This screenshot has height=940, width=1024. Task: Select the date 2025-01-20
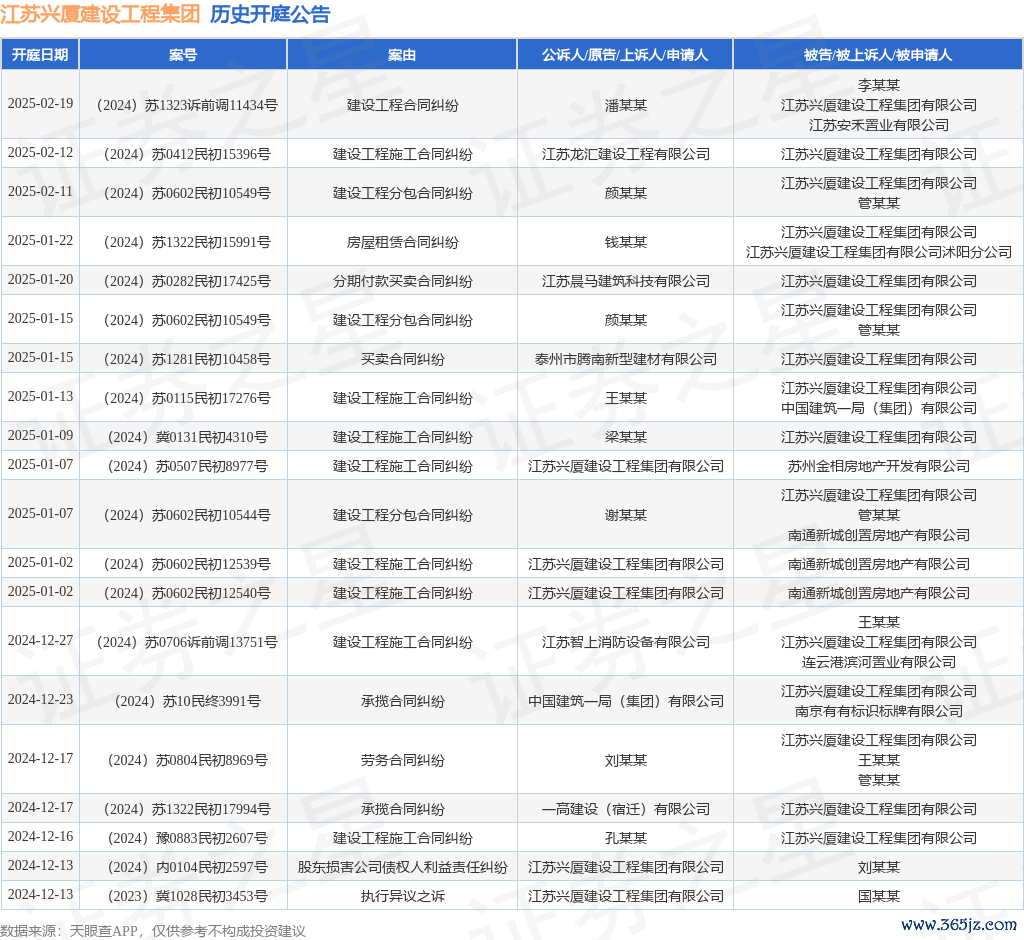pos(40,280)
